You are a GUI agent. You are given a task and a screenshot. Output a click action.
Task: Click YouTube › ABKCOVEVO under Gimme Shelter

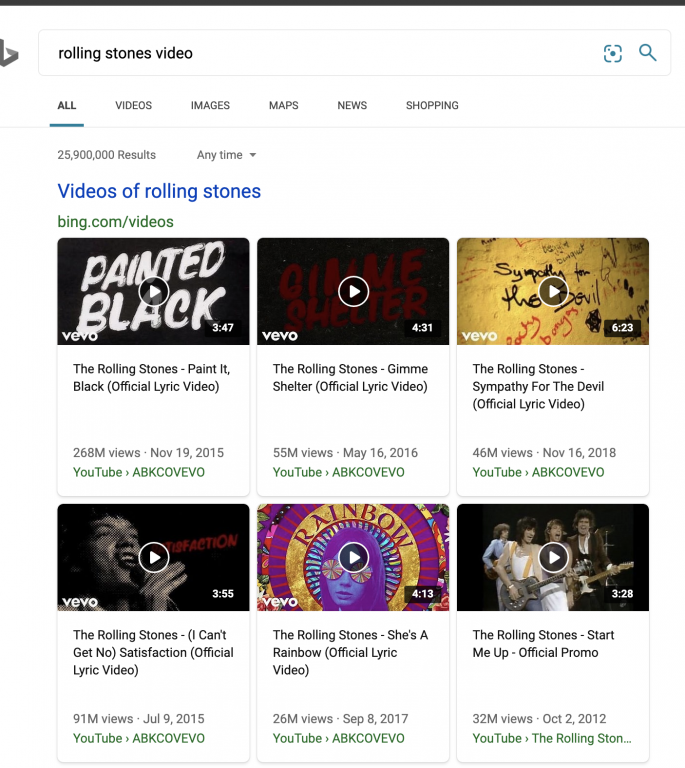tap(338, 472)
